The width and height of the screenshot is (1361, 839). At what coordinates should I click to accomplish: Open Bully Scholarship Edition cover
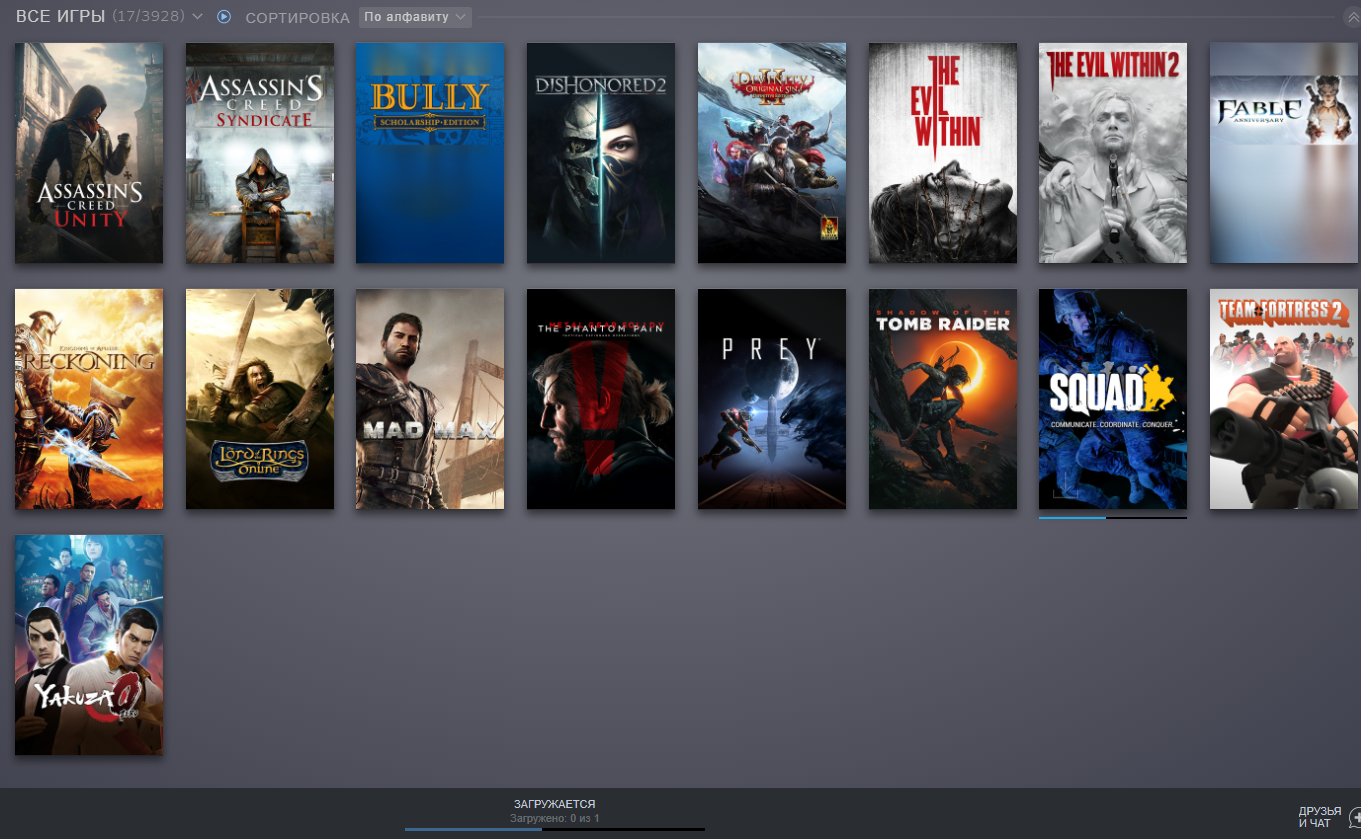[x=430, y=153]
